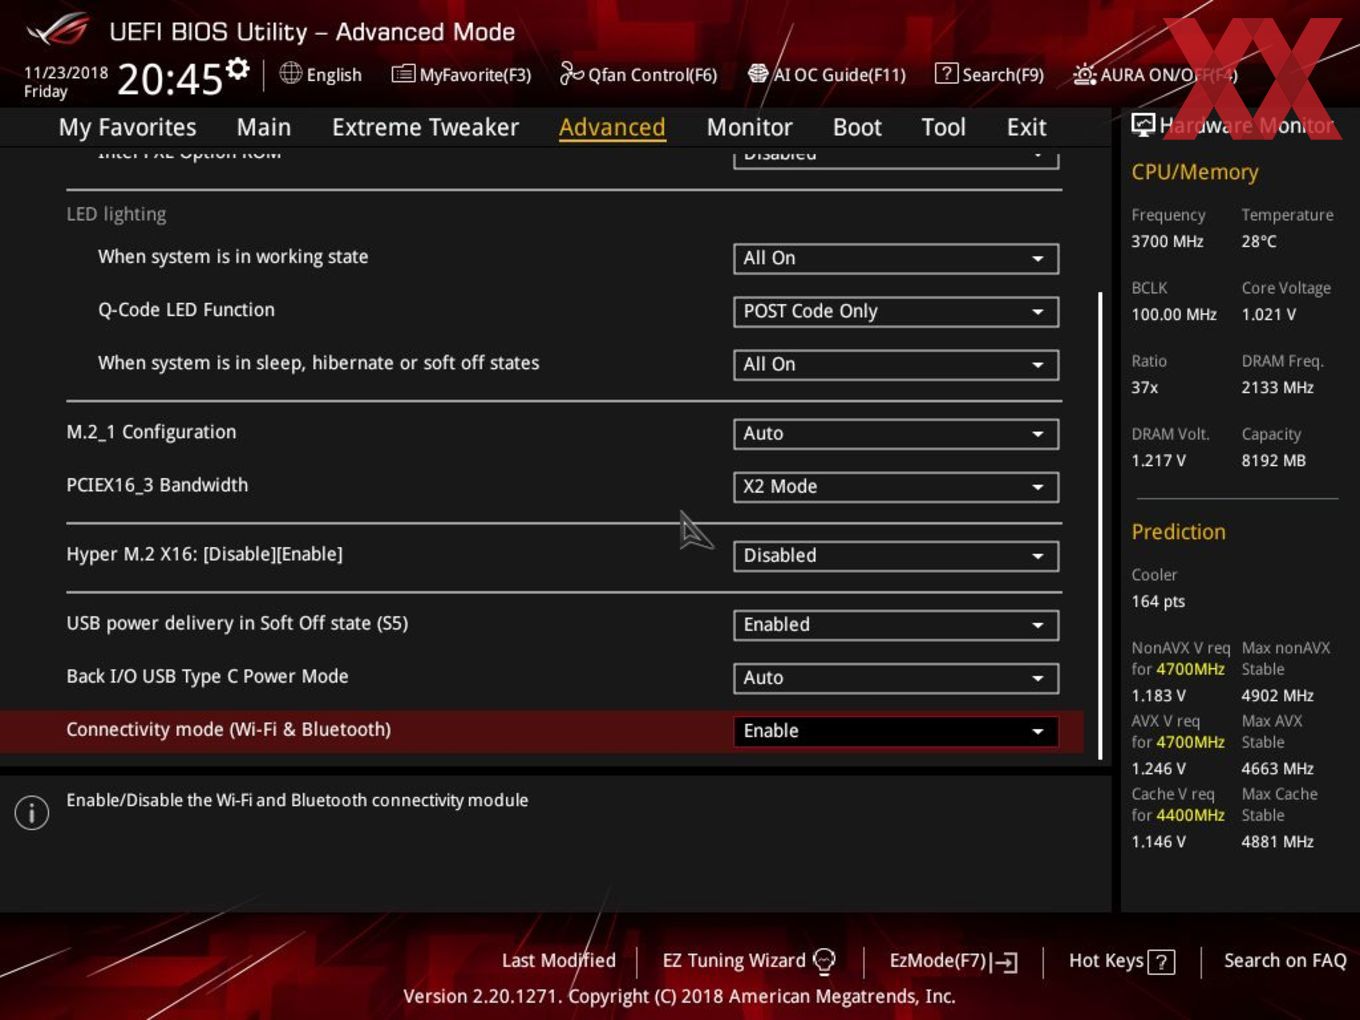Select 'Back I/O USB Type C Power Mode' label
Viewport: 1360px width, 1020px height.
pos(207,676)
